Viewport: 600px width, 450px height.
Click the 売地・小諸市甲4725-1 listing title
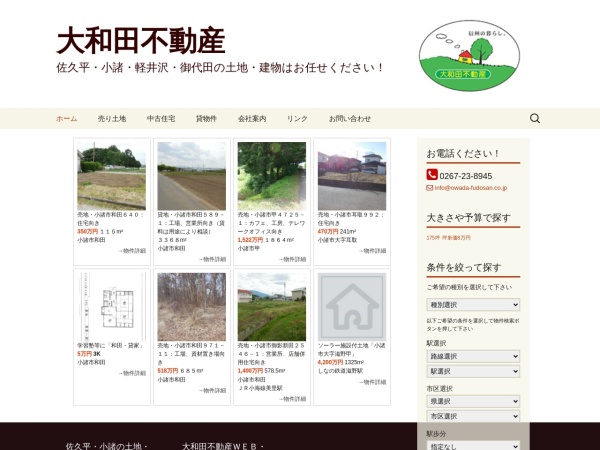271,223
